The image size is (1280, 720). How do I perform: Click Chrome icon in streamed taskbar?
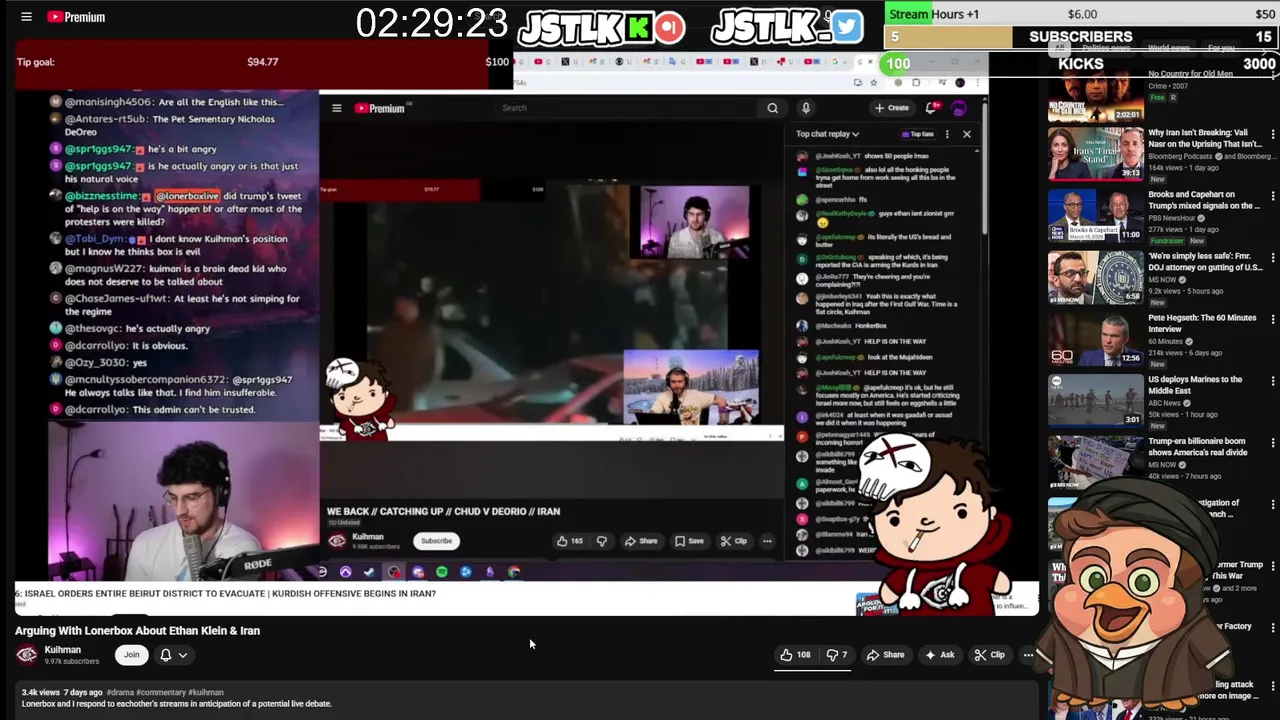[514, 572]
